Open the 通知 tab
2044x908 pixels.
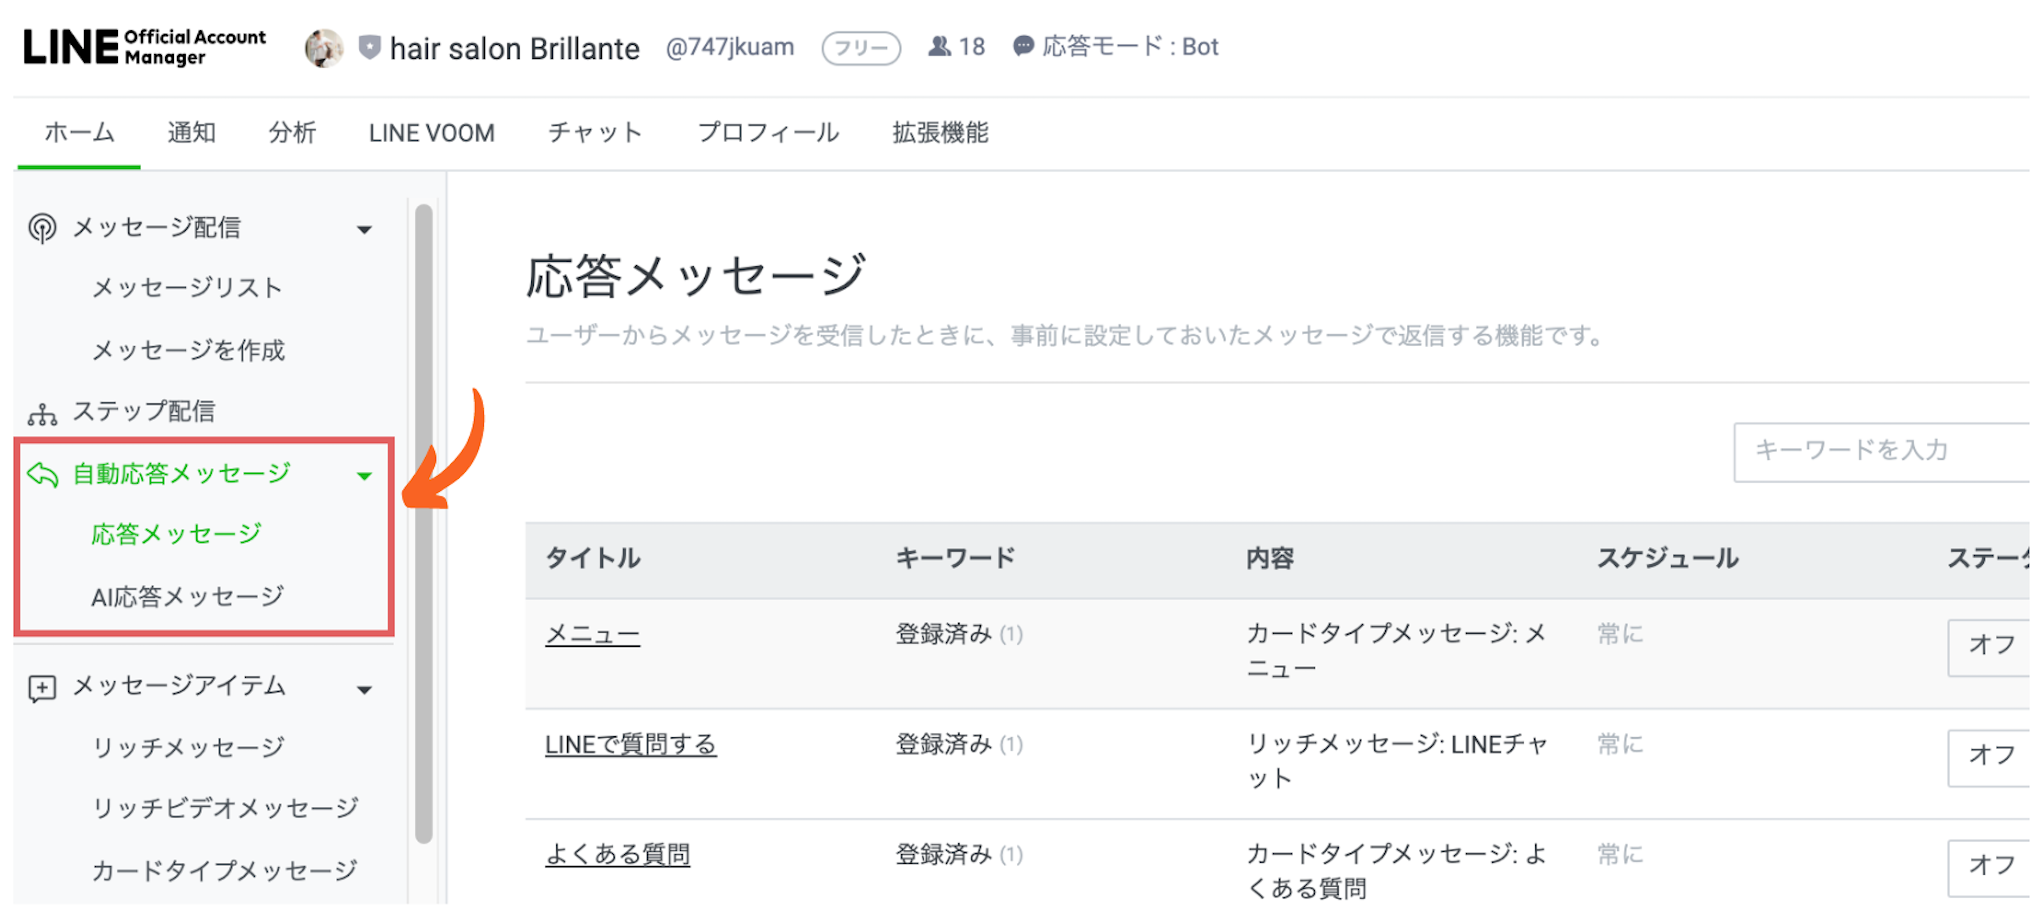(x=191, y=133)
